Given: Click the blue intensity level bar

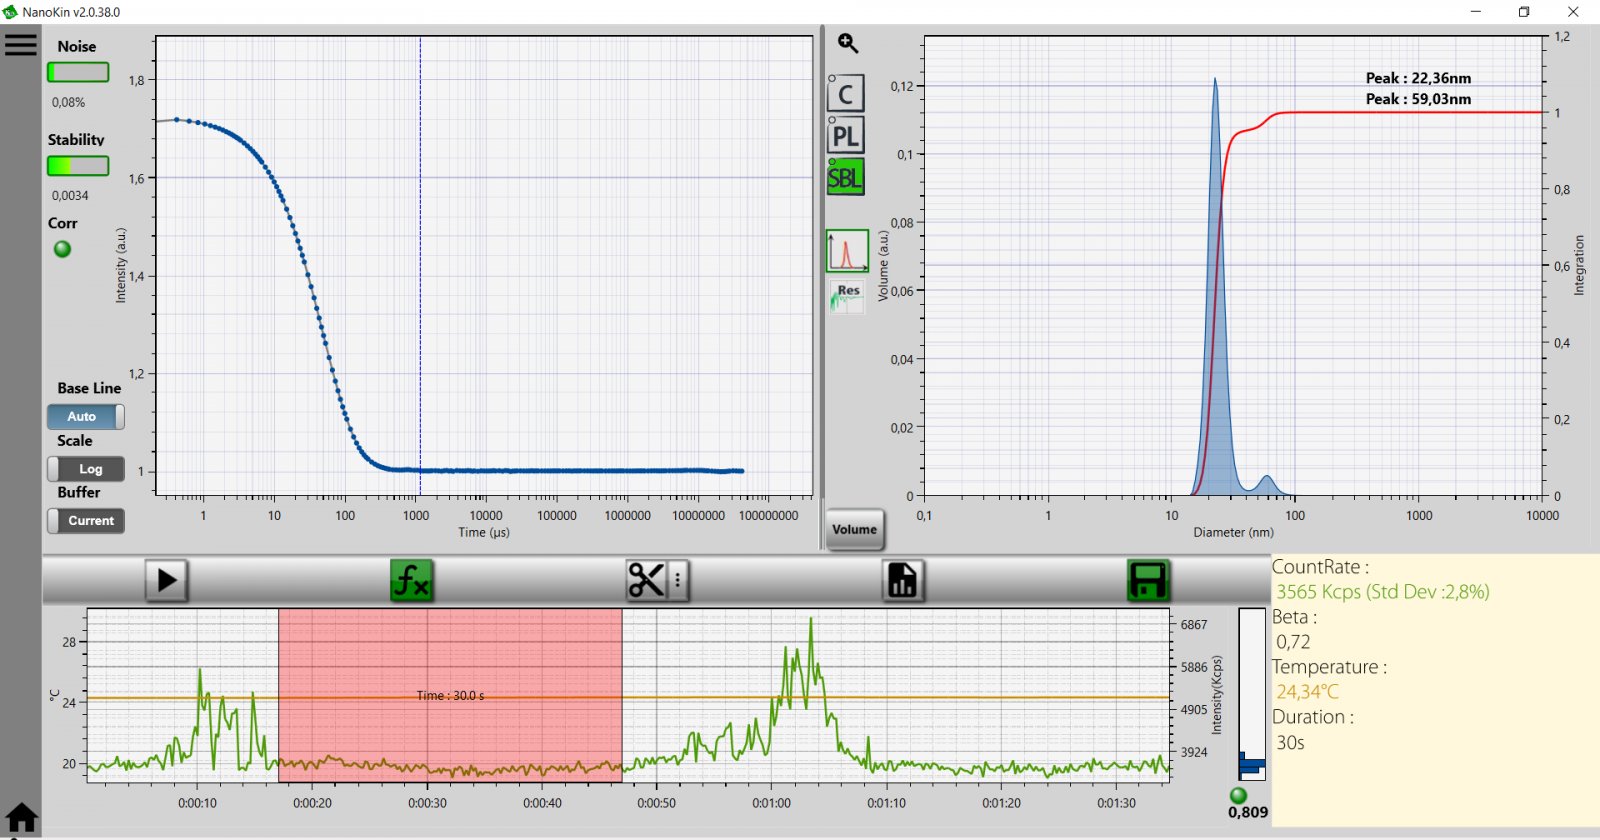Looking at the screenshot, I should [x=1251, y=766].
